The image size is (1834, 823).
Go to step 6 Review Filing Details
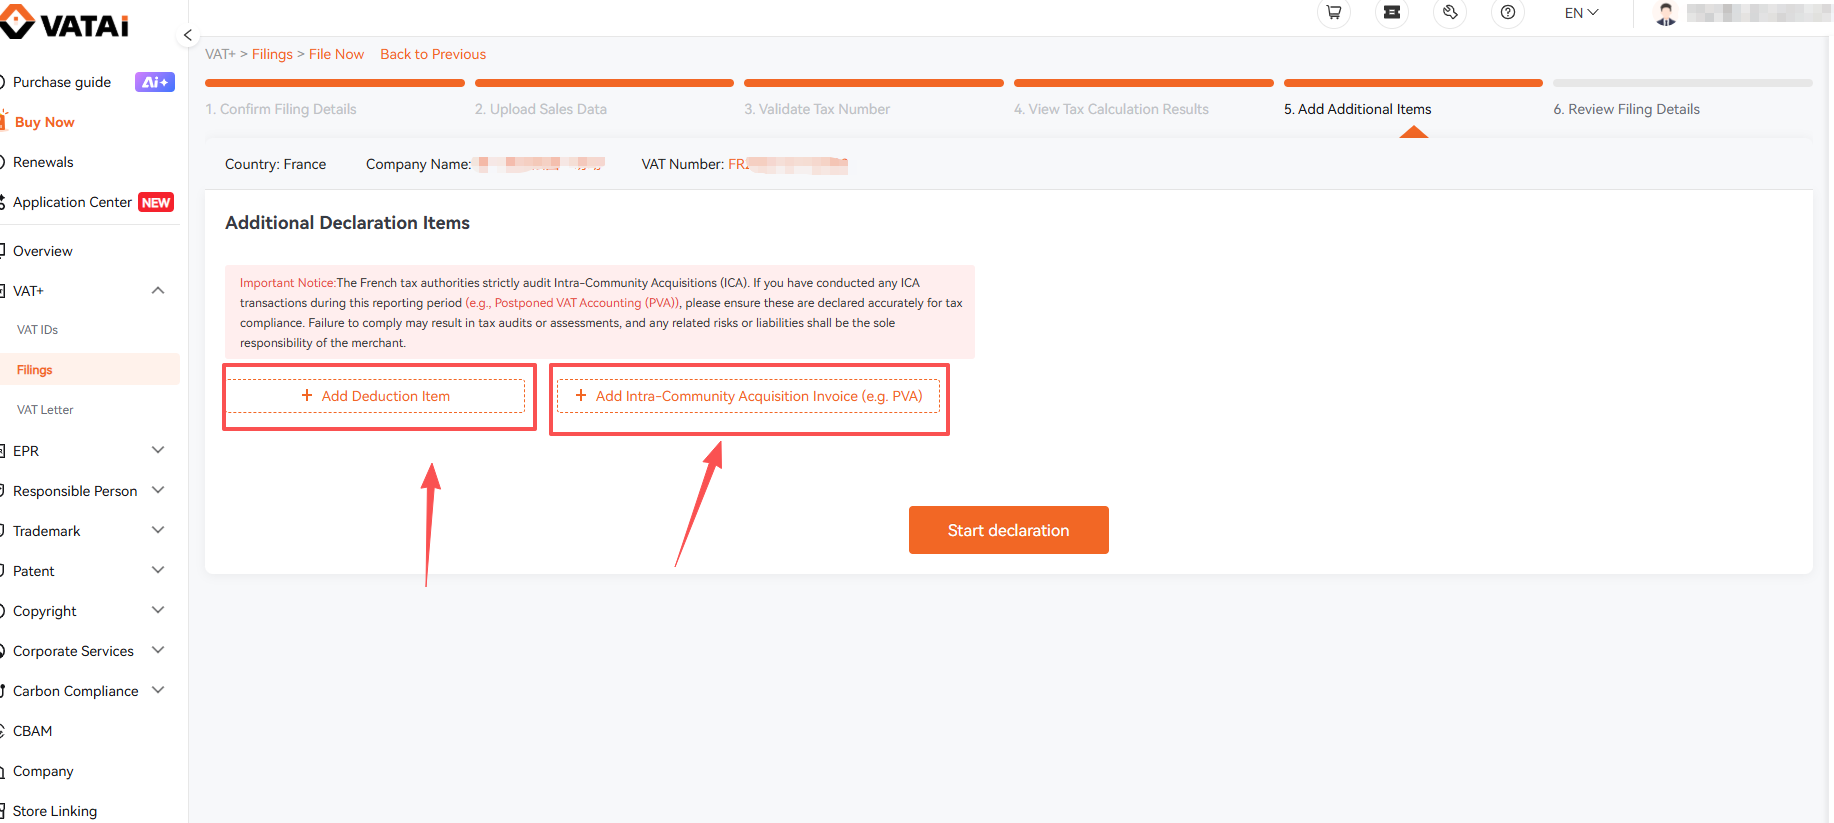click(x=1626, y=109)
